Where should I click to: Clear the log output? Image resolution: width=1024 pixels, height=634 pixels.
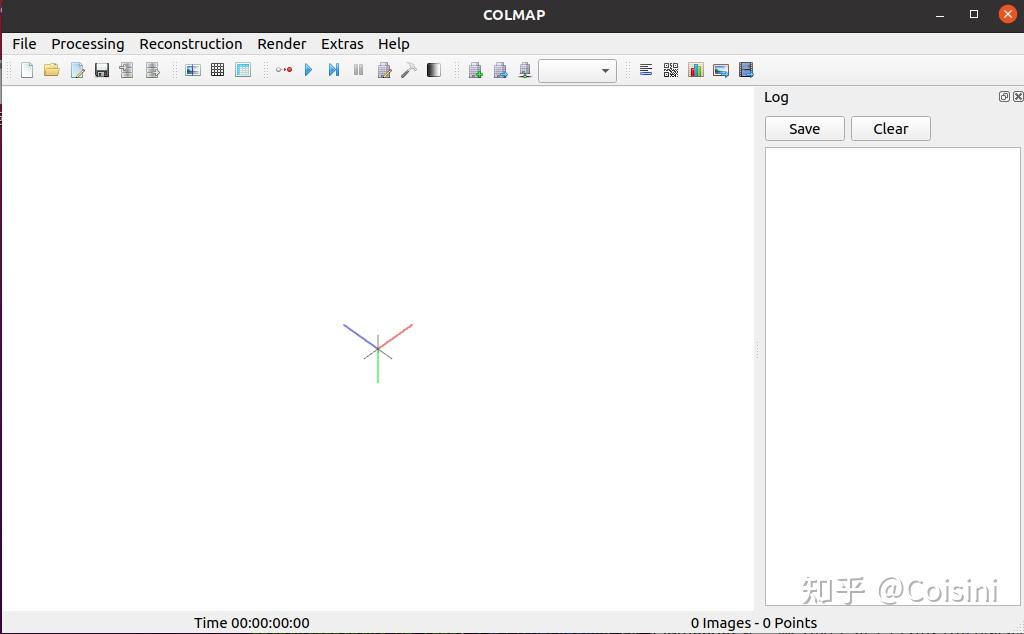[889, 128]
